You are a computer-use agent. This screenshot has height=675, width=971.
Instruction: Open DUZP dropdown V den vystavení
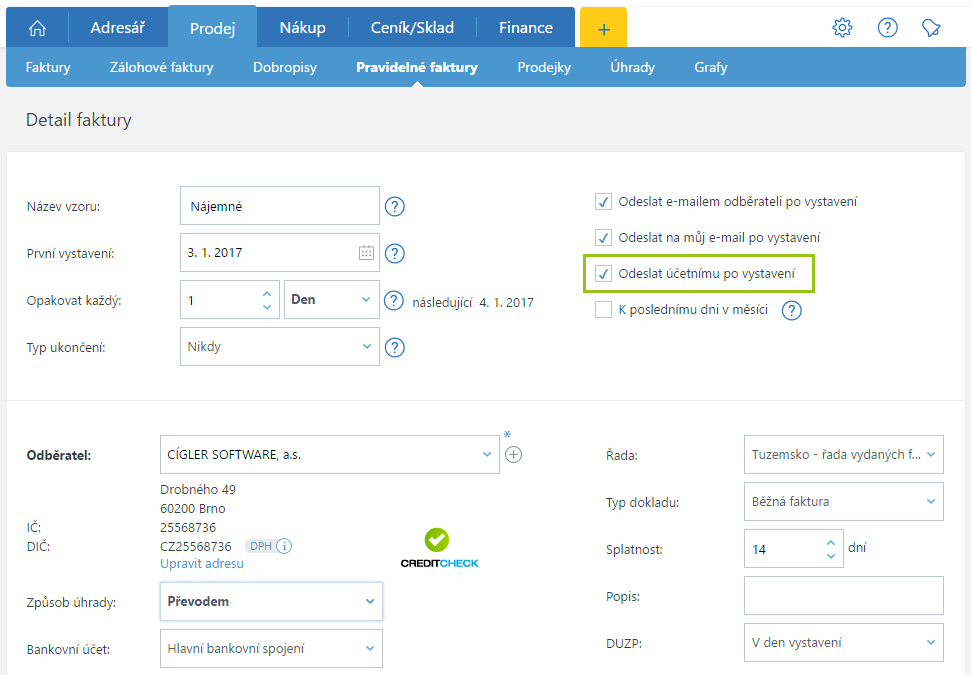coord(843,643)
